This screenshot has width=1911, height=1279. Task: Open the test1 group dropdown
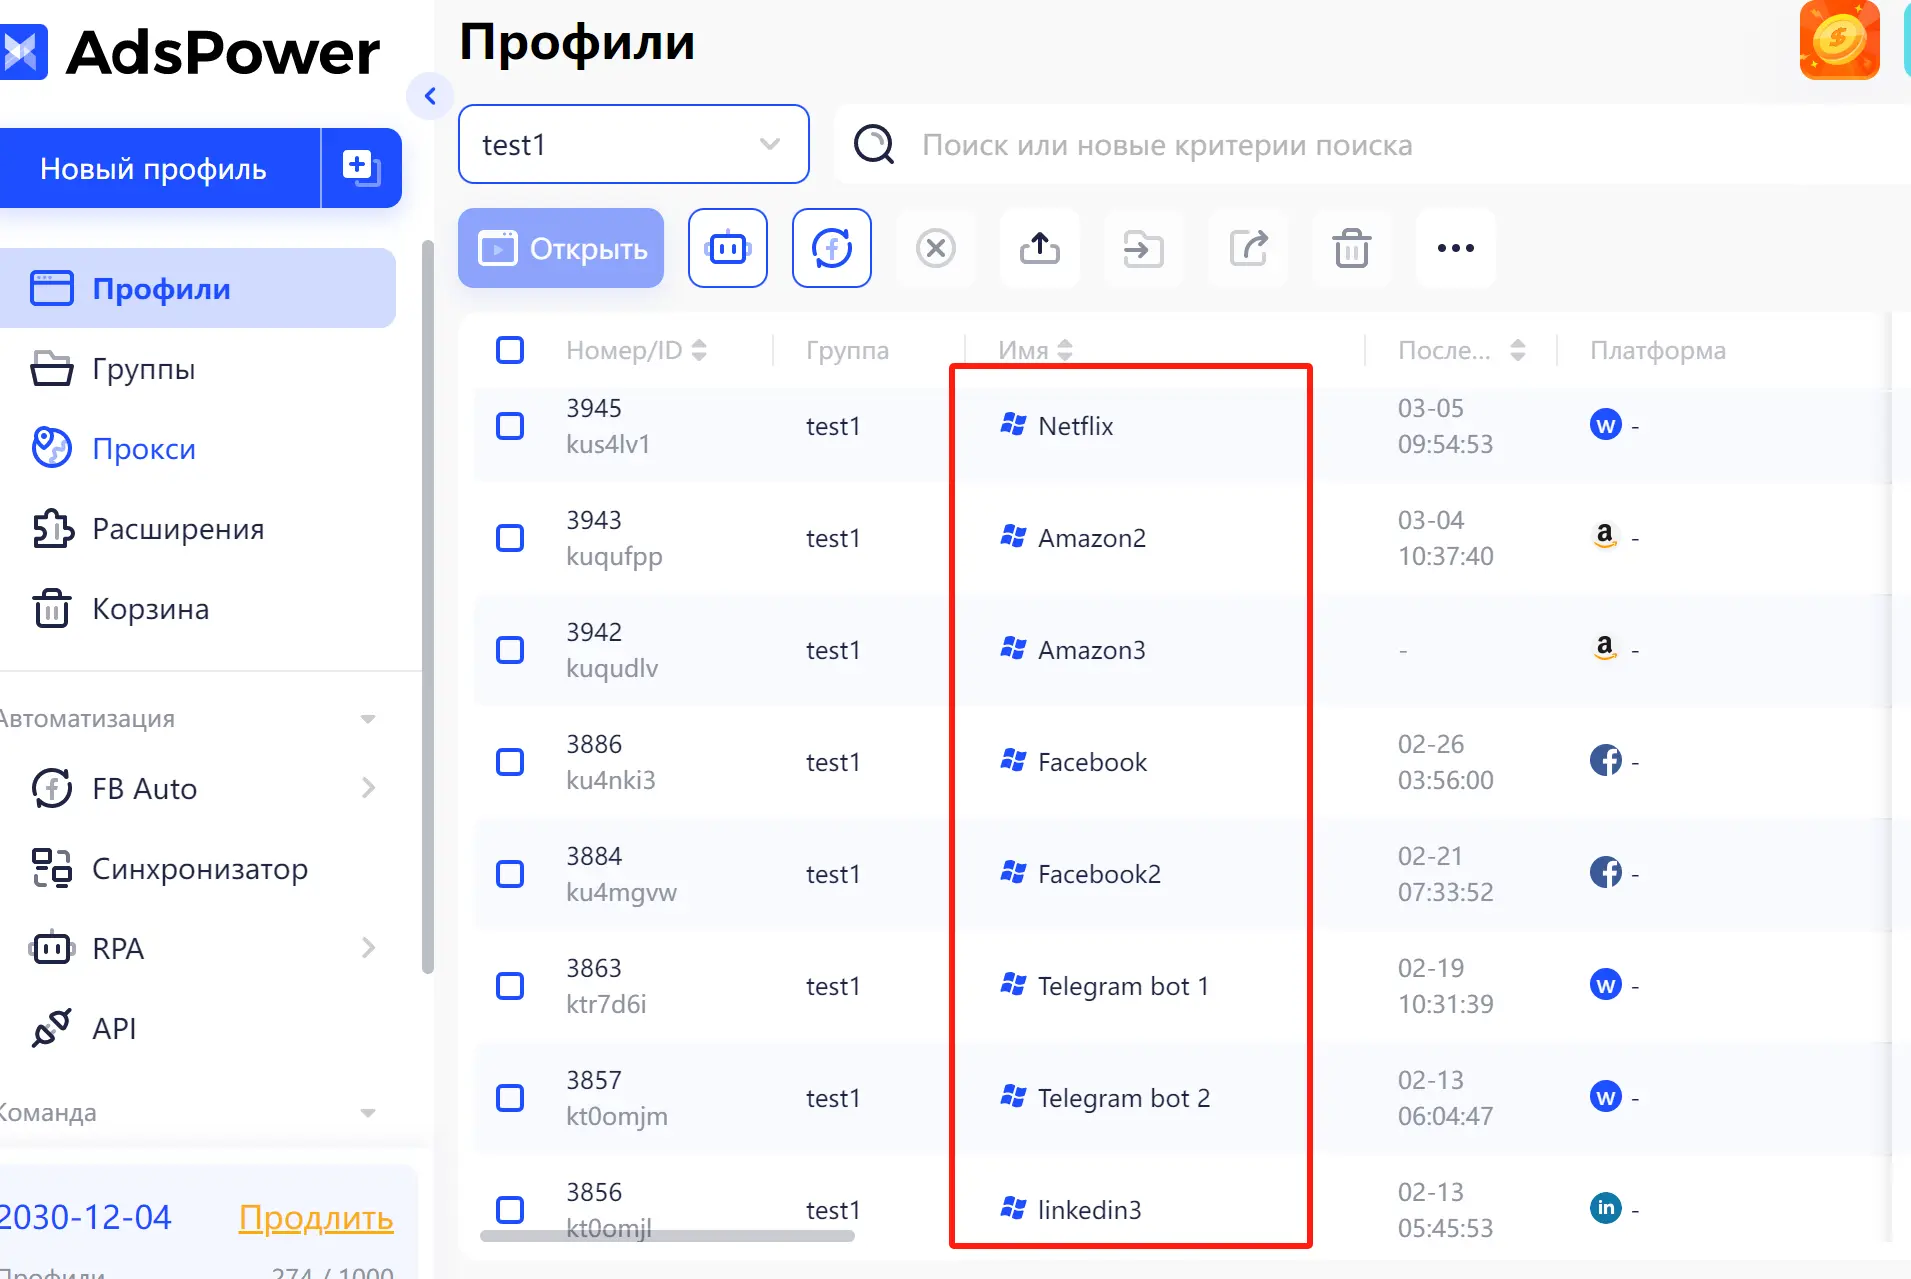pos(633,144)
